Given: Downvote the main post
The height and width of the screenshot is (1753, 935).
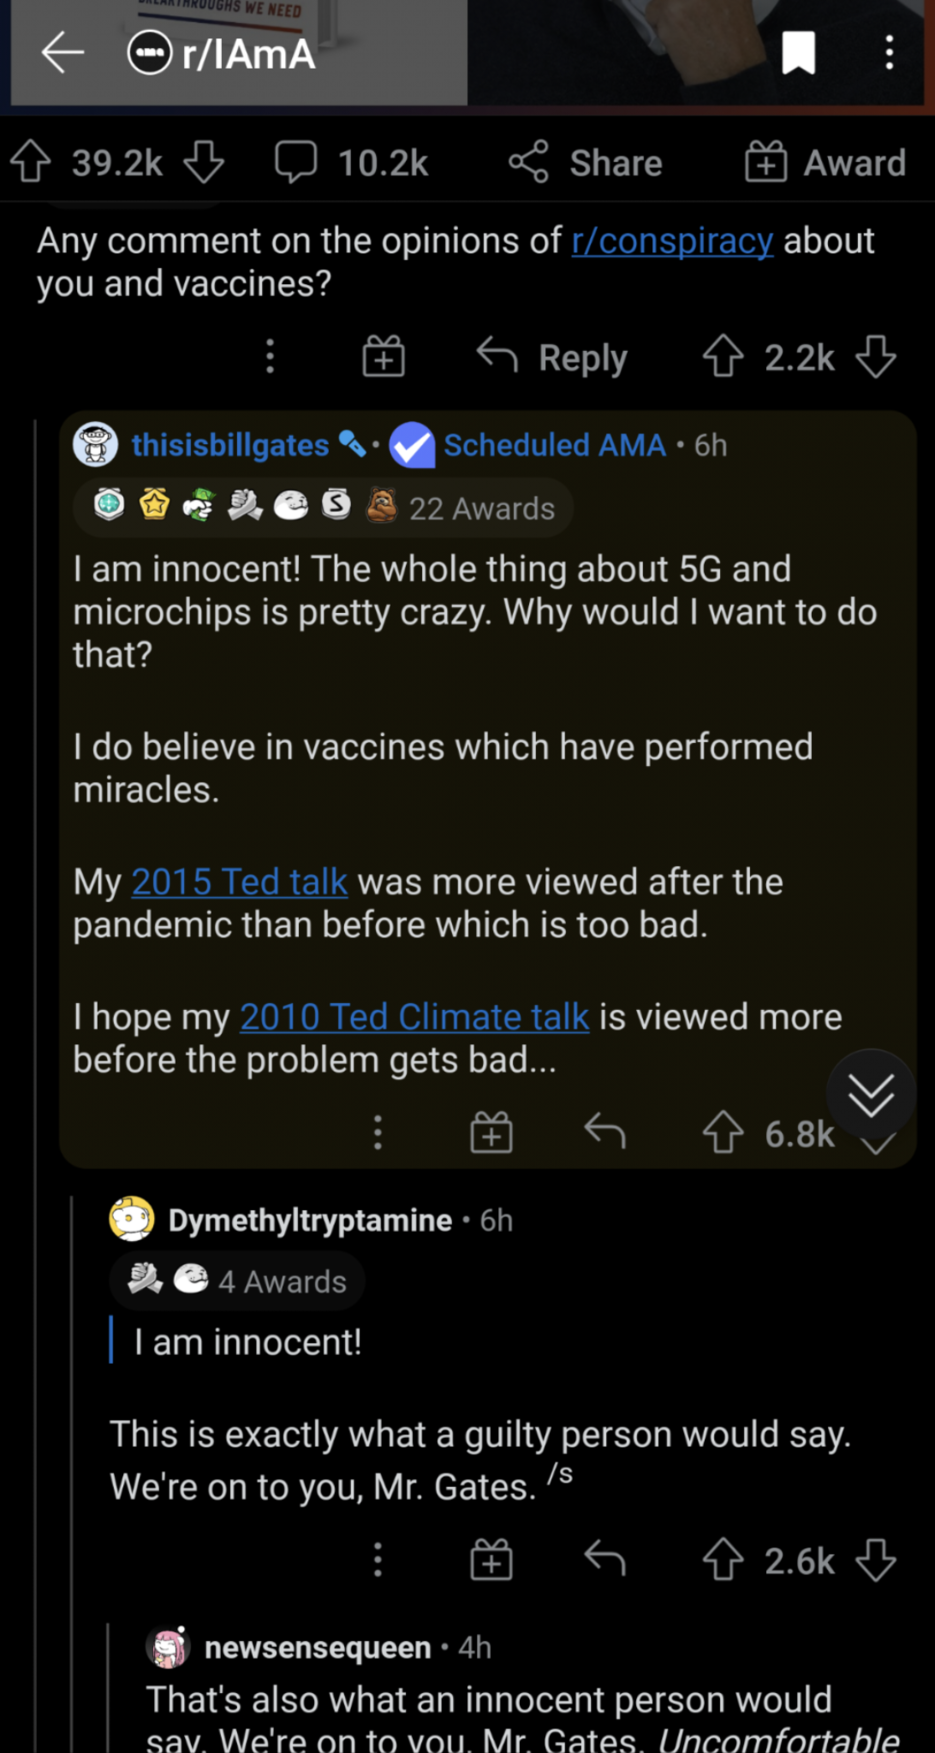Looking at the screenshot, I should (204, 162).
